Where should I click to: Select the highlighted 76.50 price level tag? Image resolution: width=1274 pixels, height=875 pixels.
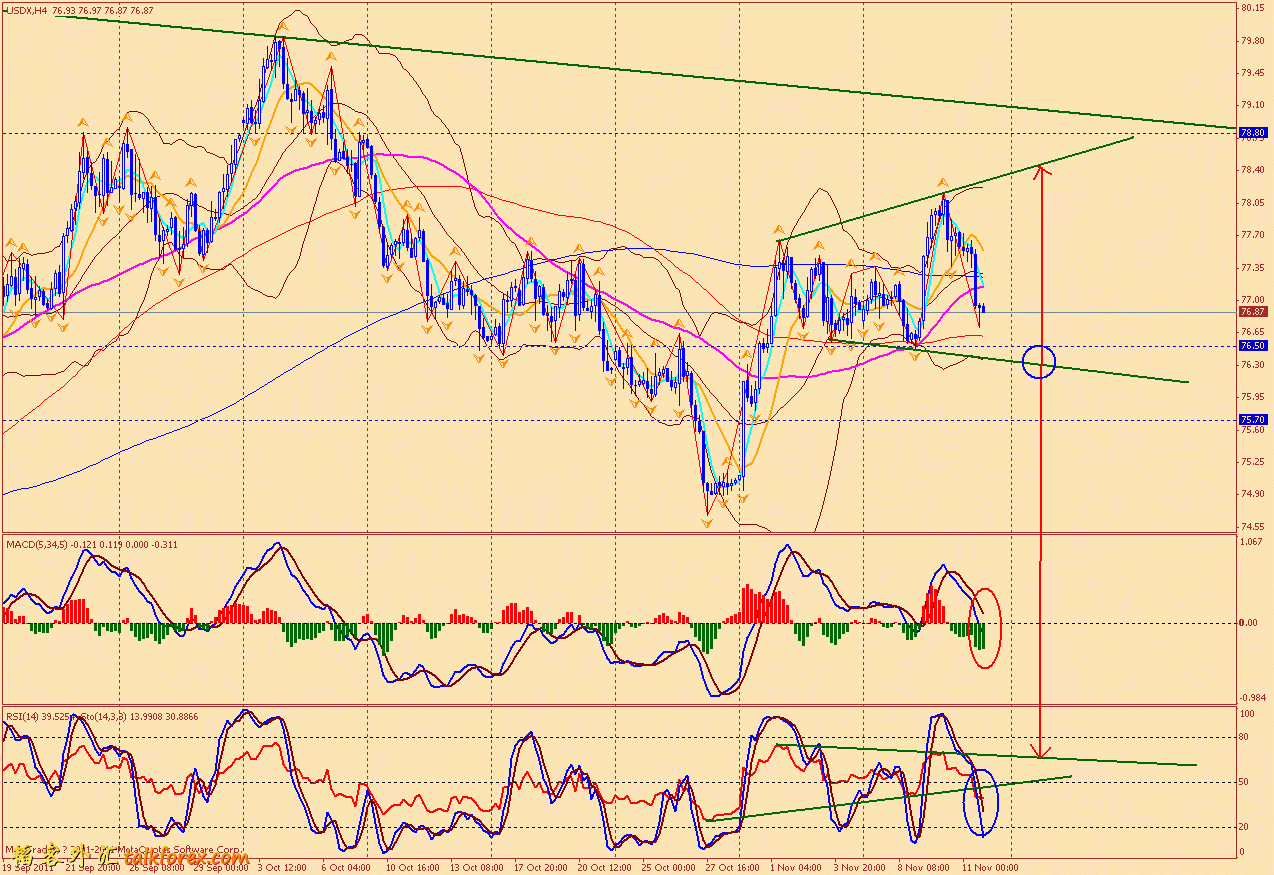tap(1253, 345)
